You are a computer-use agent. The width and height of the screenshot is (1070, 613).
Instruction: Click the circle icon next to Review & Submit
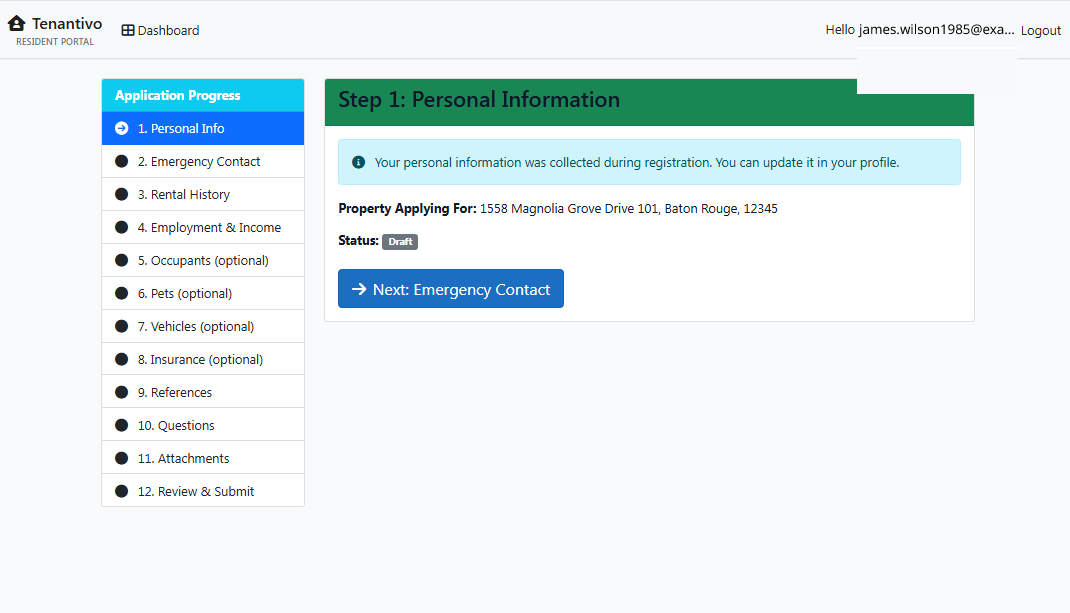pyautogui.click(x=121, y=491)
